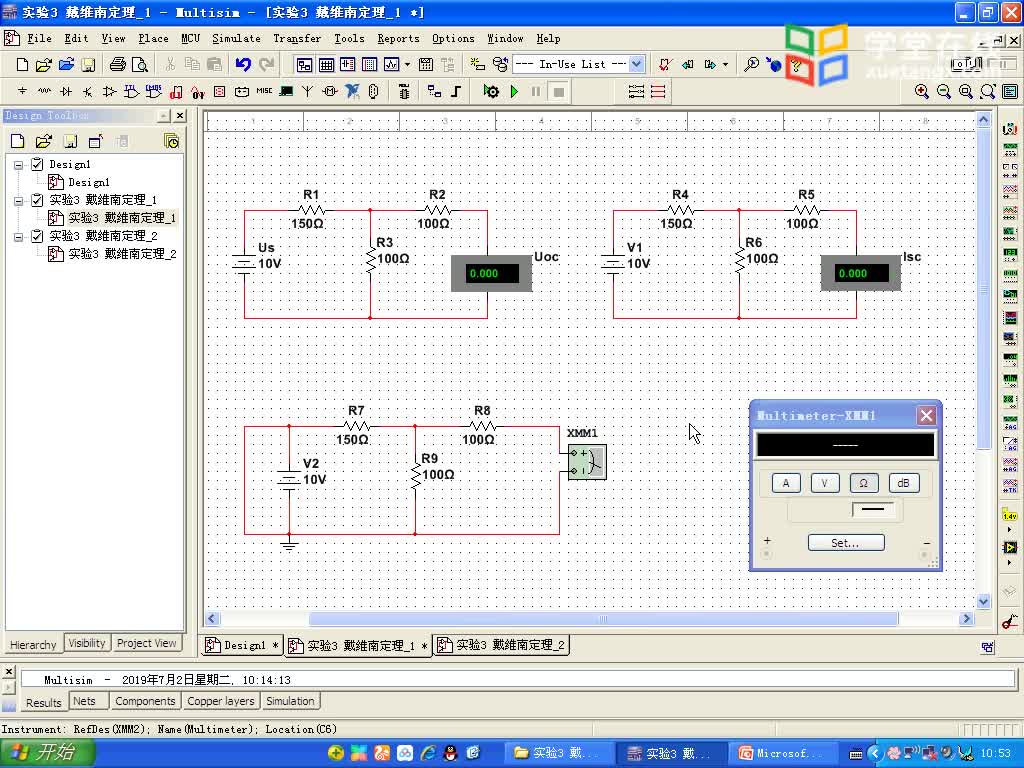Screen dimensions: 1024x768
Task: Open the dropdown arrow beside the Grapher icon
Action: [x=408, y=65]
